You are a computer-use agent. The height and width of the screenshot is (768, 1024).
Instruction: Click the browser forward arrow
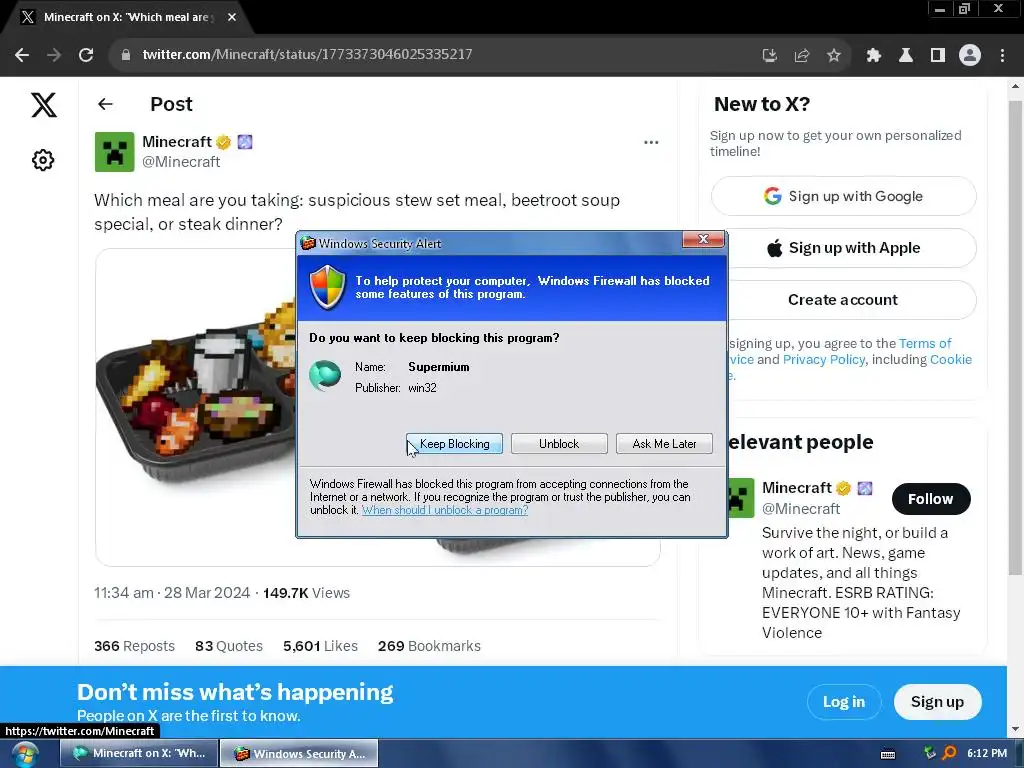[x=54, y=55]
